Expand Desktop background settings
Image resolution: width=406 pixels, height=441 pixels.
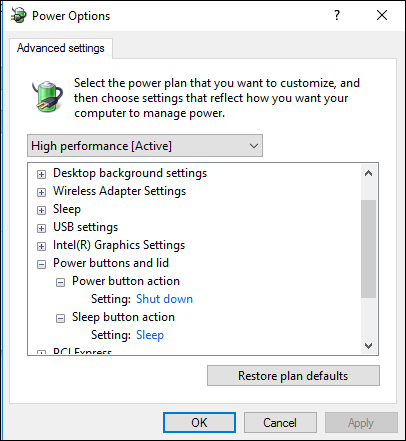tap(41, 174)
